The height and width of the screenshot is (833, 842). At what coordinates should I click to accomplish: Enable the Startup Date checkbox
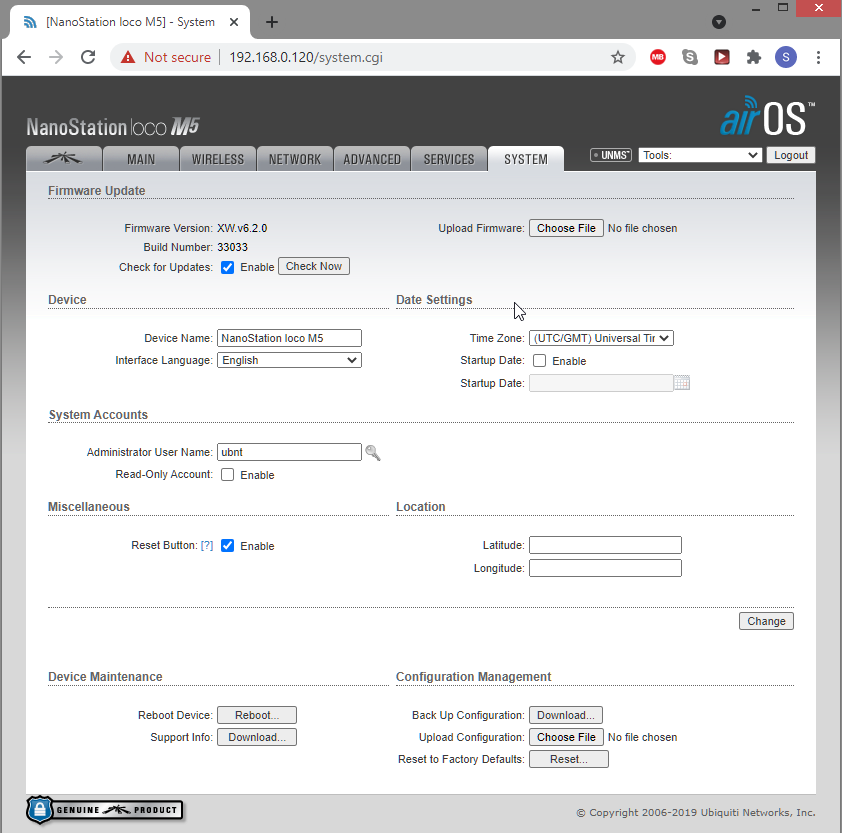(540, 360)
